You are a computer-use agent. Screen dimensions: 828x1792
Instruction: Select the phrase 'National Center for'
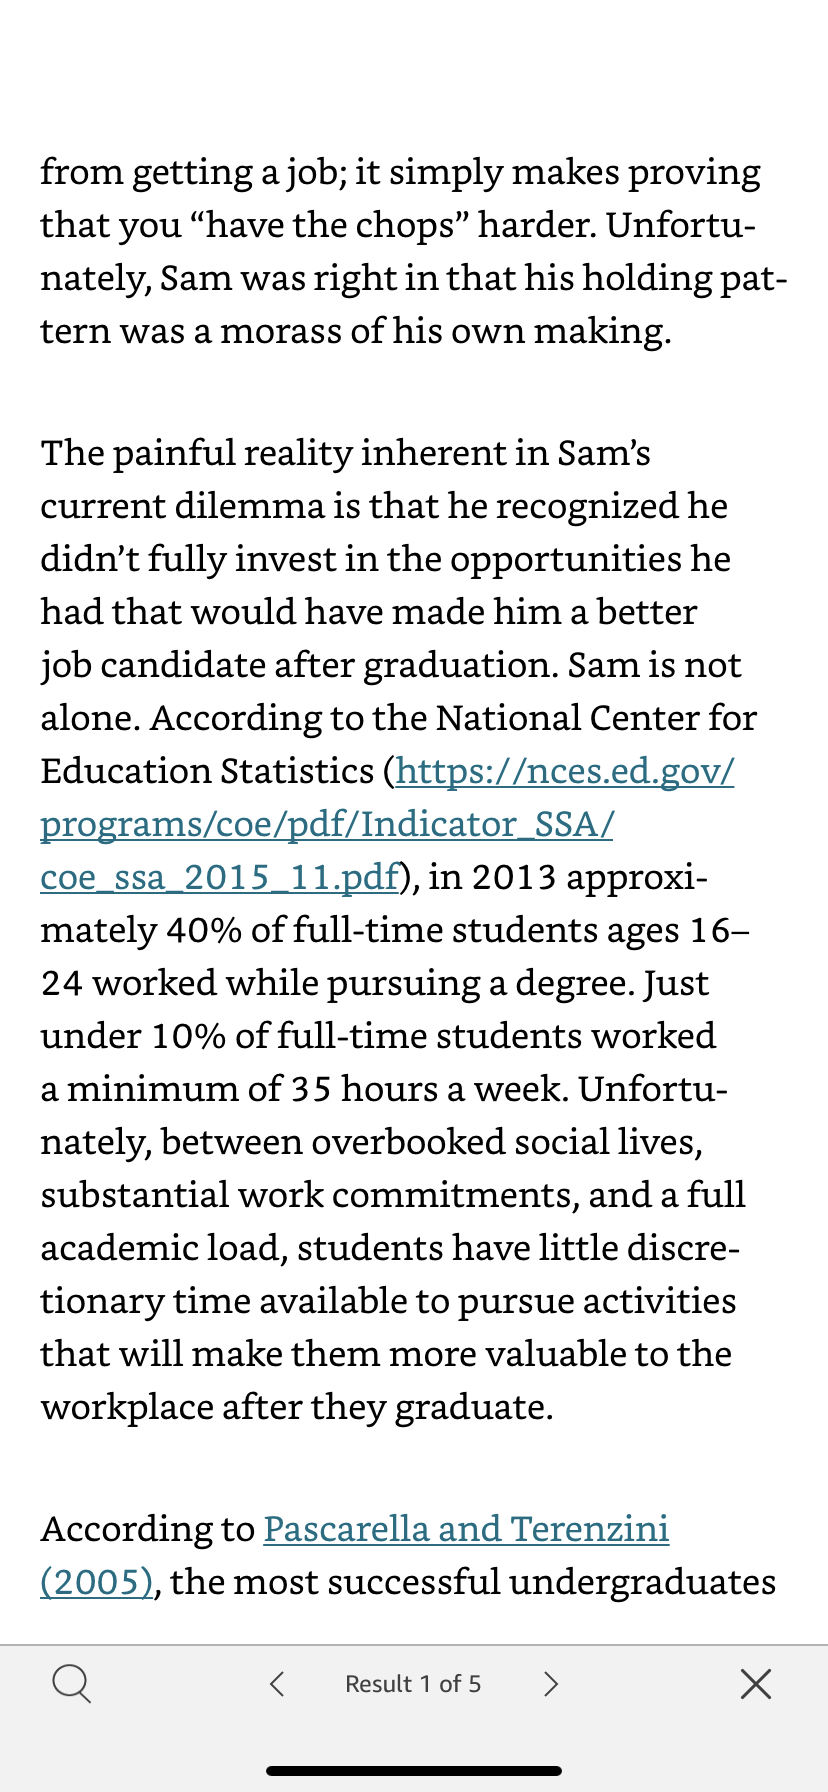[x=596, y=718]
